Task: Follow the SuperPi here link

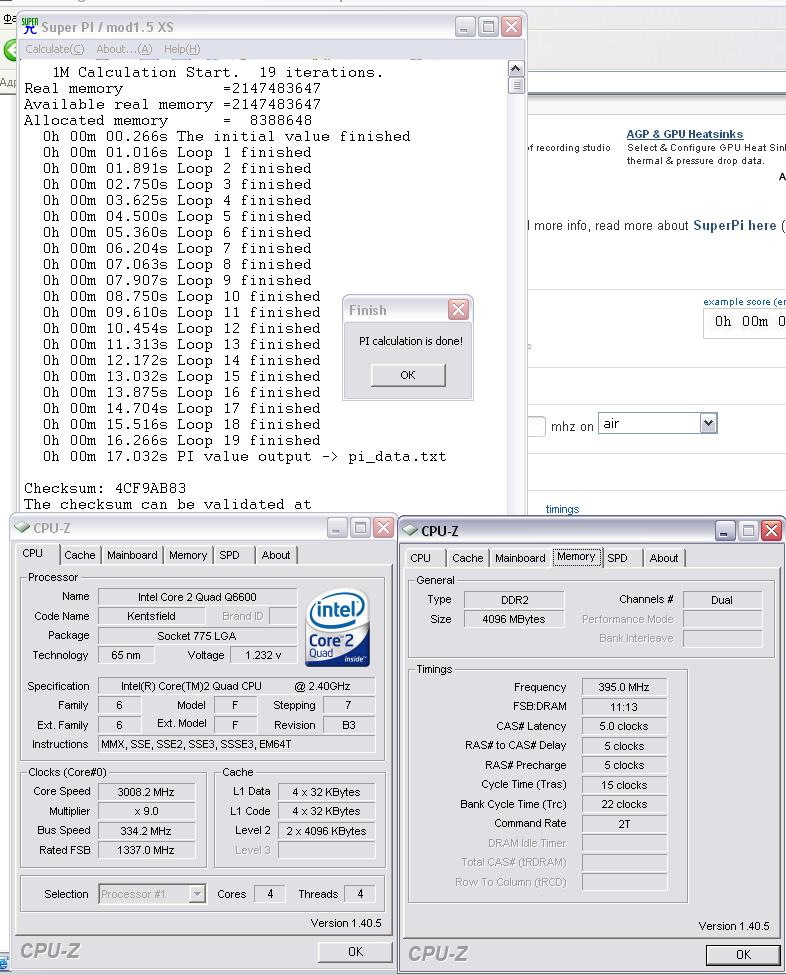Action: point(734,225)
